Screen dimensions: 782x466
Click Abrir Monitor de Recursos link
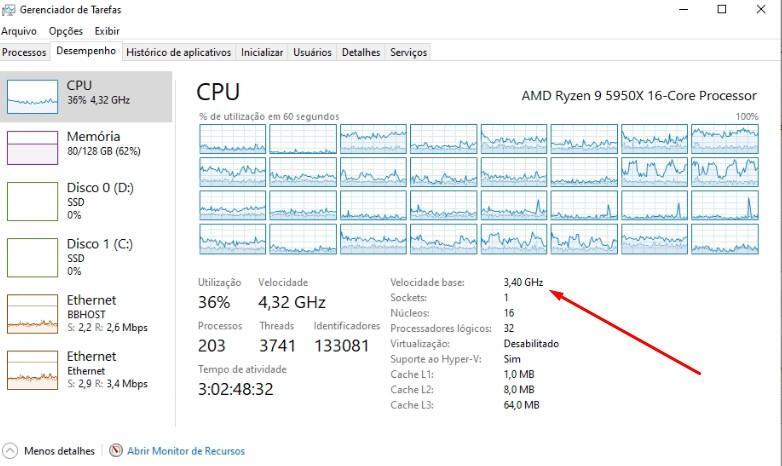pos(186,451)
